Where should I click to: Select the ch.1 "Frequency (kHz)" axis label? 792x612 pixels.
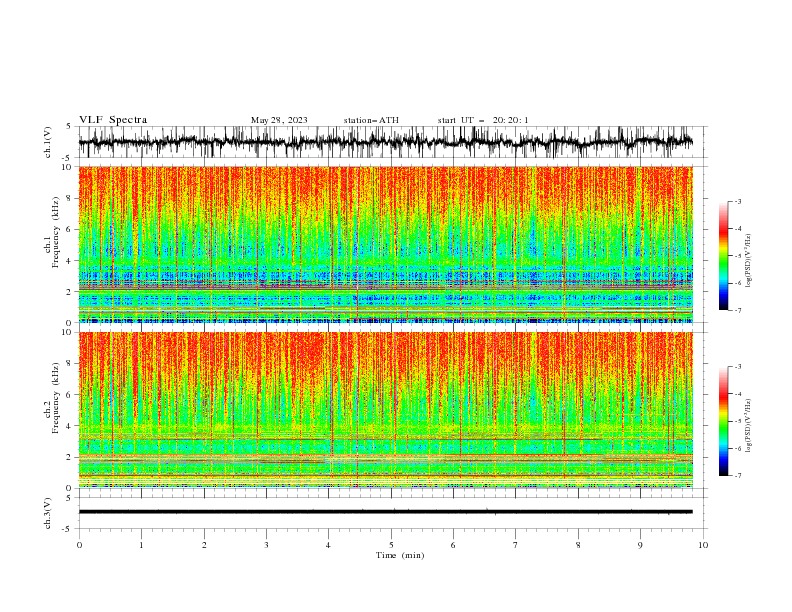tap(56, 232)
